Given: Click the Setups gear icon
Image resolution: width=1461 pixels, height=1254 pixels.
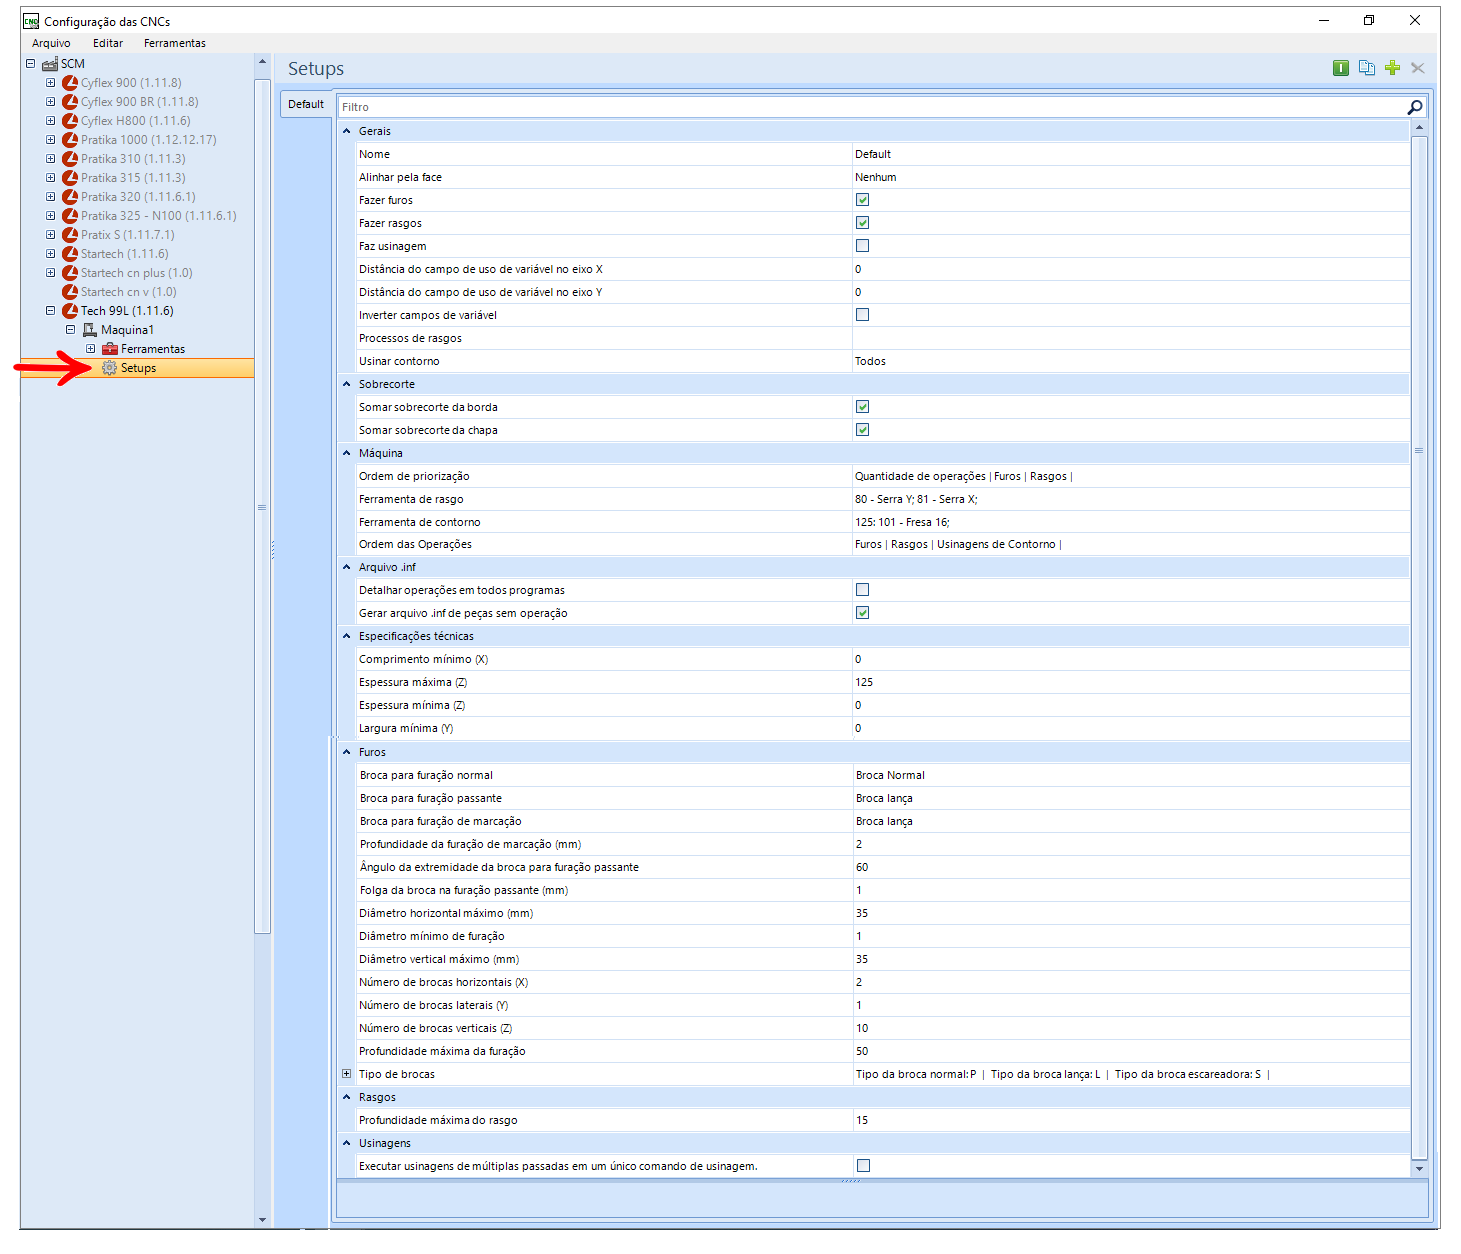Looking at the screenshot, I should click(x=110, y=368).
